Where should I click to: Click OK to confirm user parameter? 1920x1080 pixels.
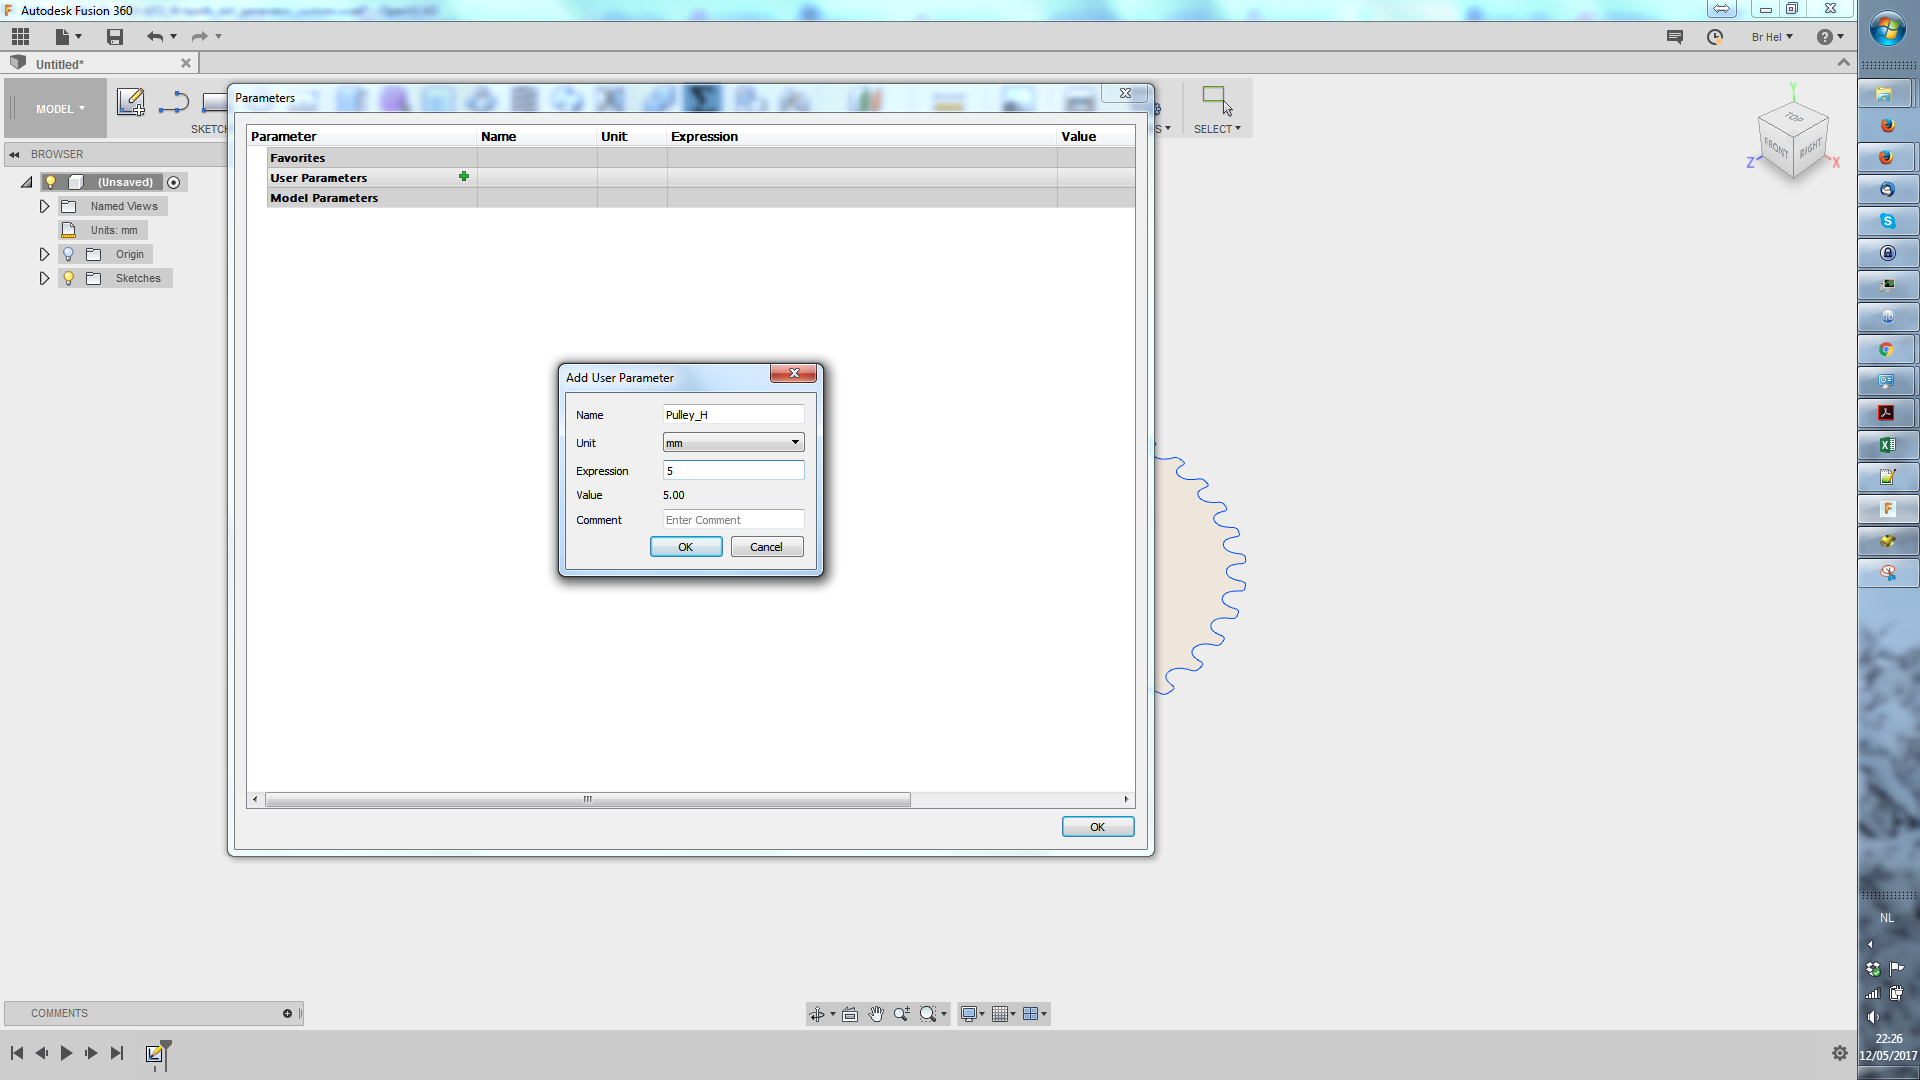[x=684, y=546]
